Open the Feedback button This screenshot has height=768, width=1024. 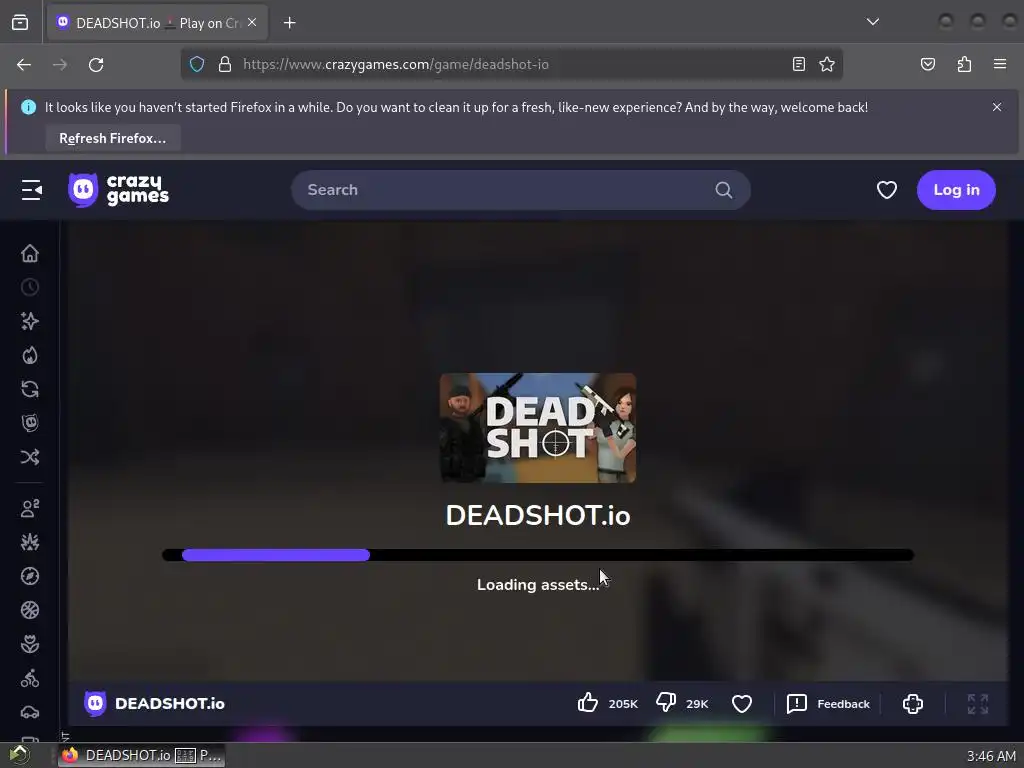(x=828, y=703)
